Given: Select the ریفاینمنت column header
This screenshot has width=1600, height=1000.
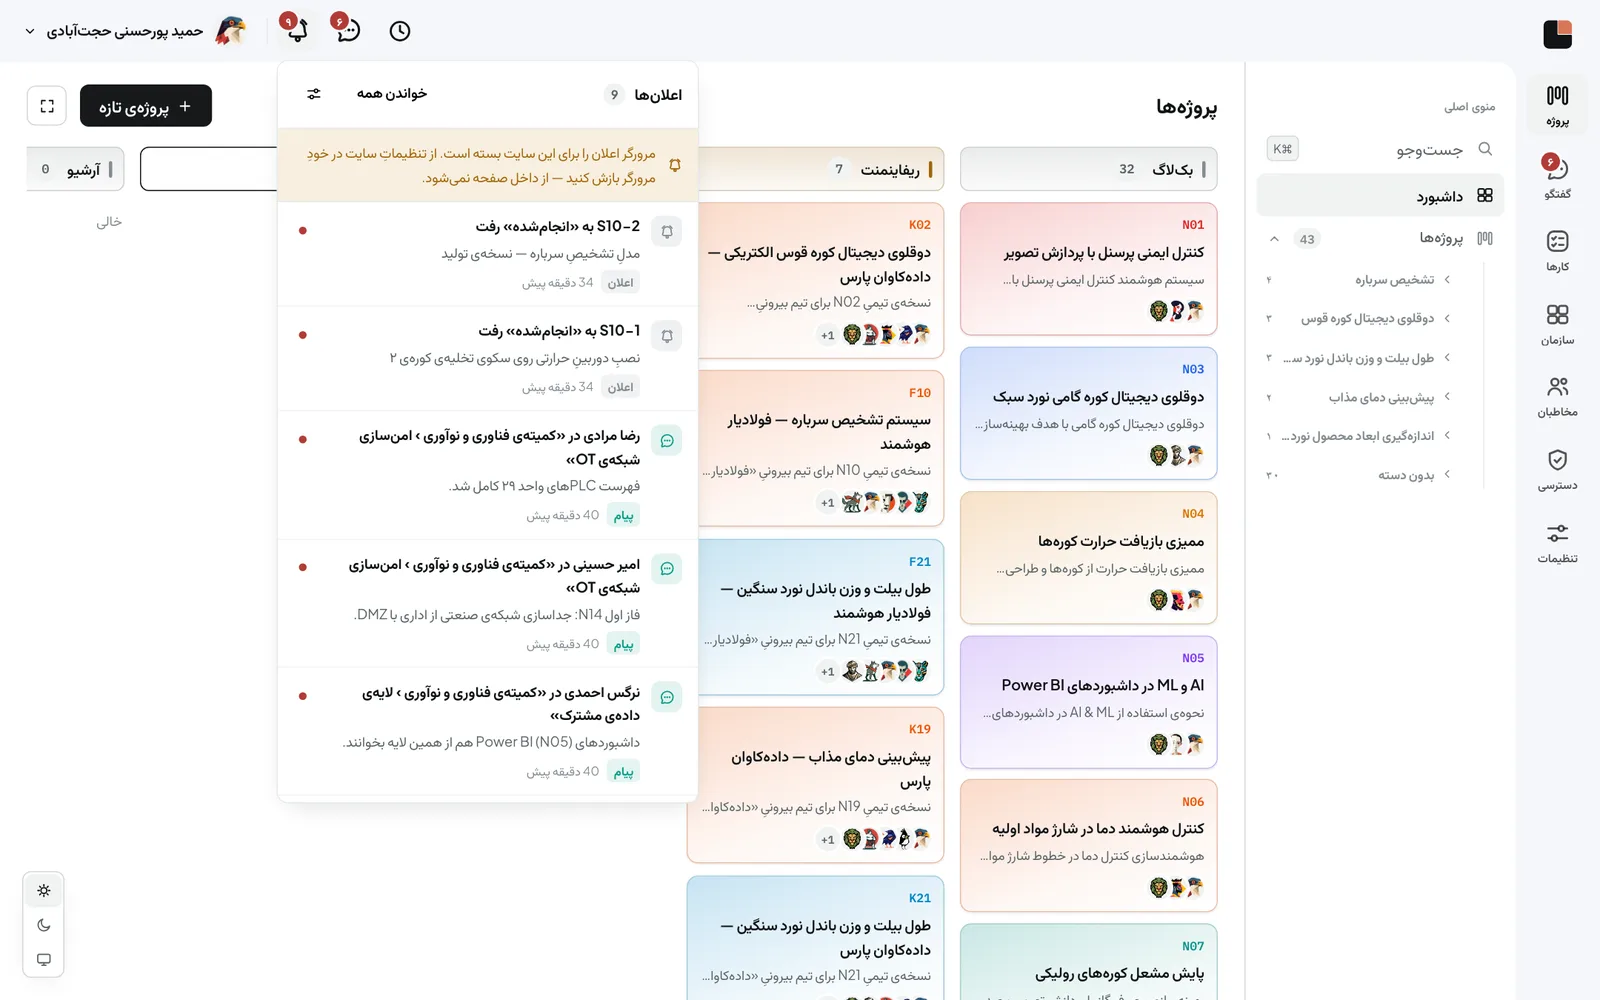Looking at the screenshot, I should click(x=815, y=169).
